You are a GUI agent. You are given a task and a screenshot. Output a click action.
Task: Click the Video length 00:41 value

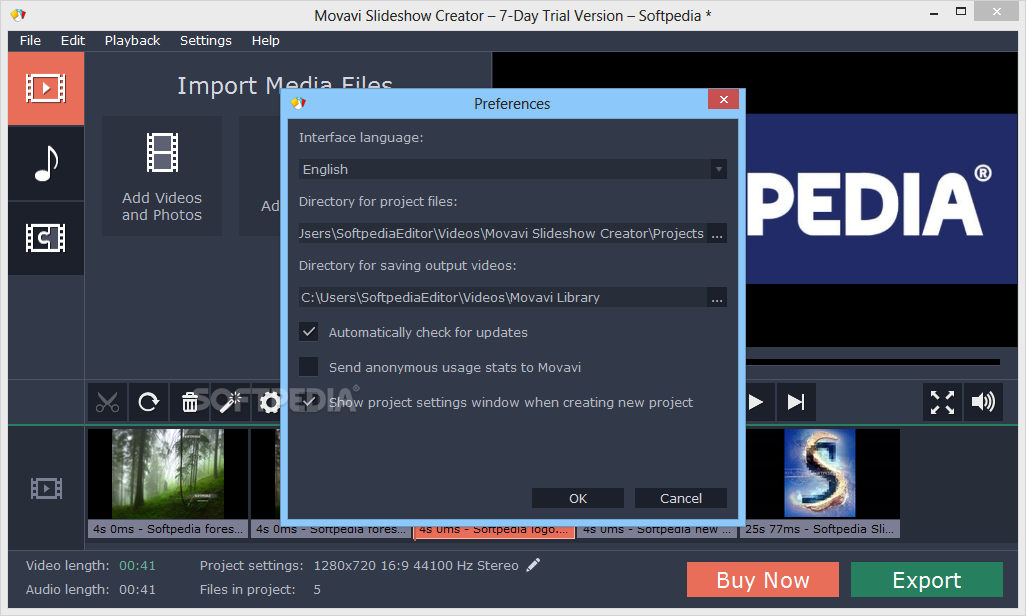[x=137, y=566]
